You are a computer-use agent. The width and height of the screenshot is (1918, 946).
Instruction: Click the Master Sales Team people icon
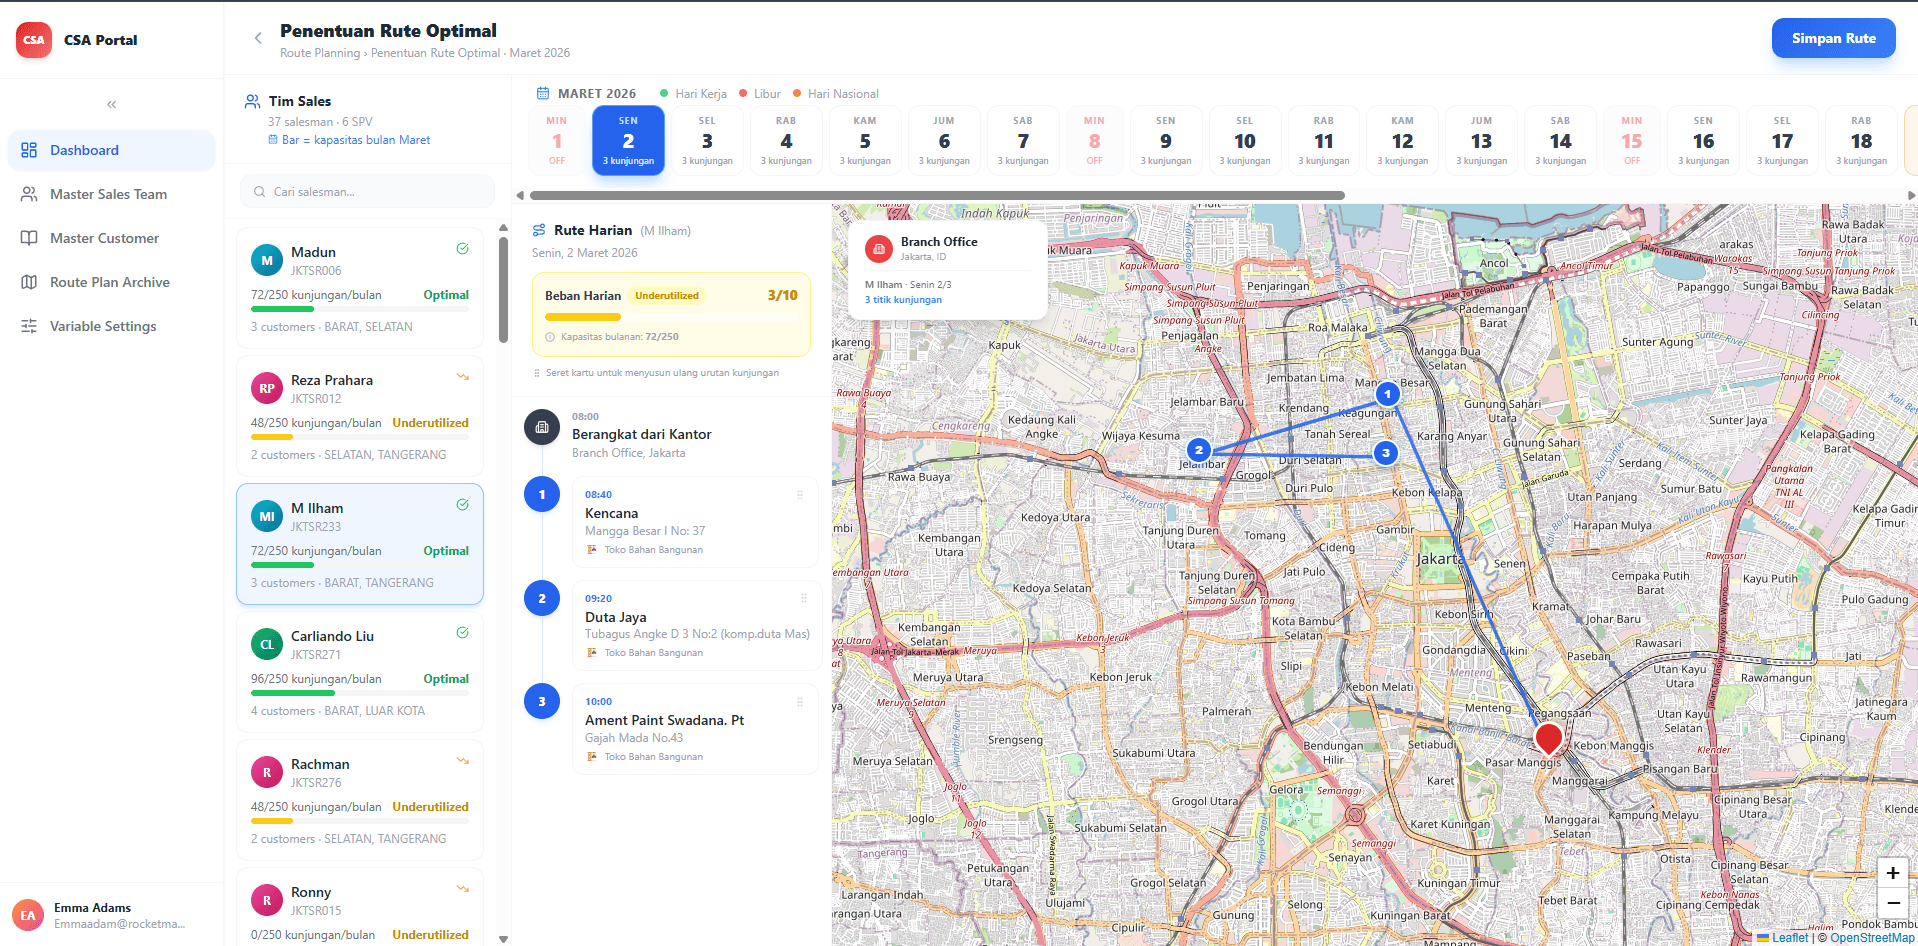[29, 194]
